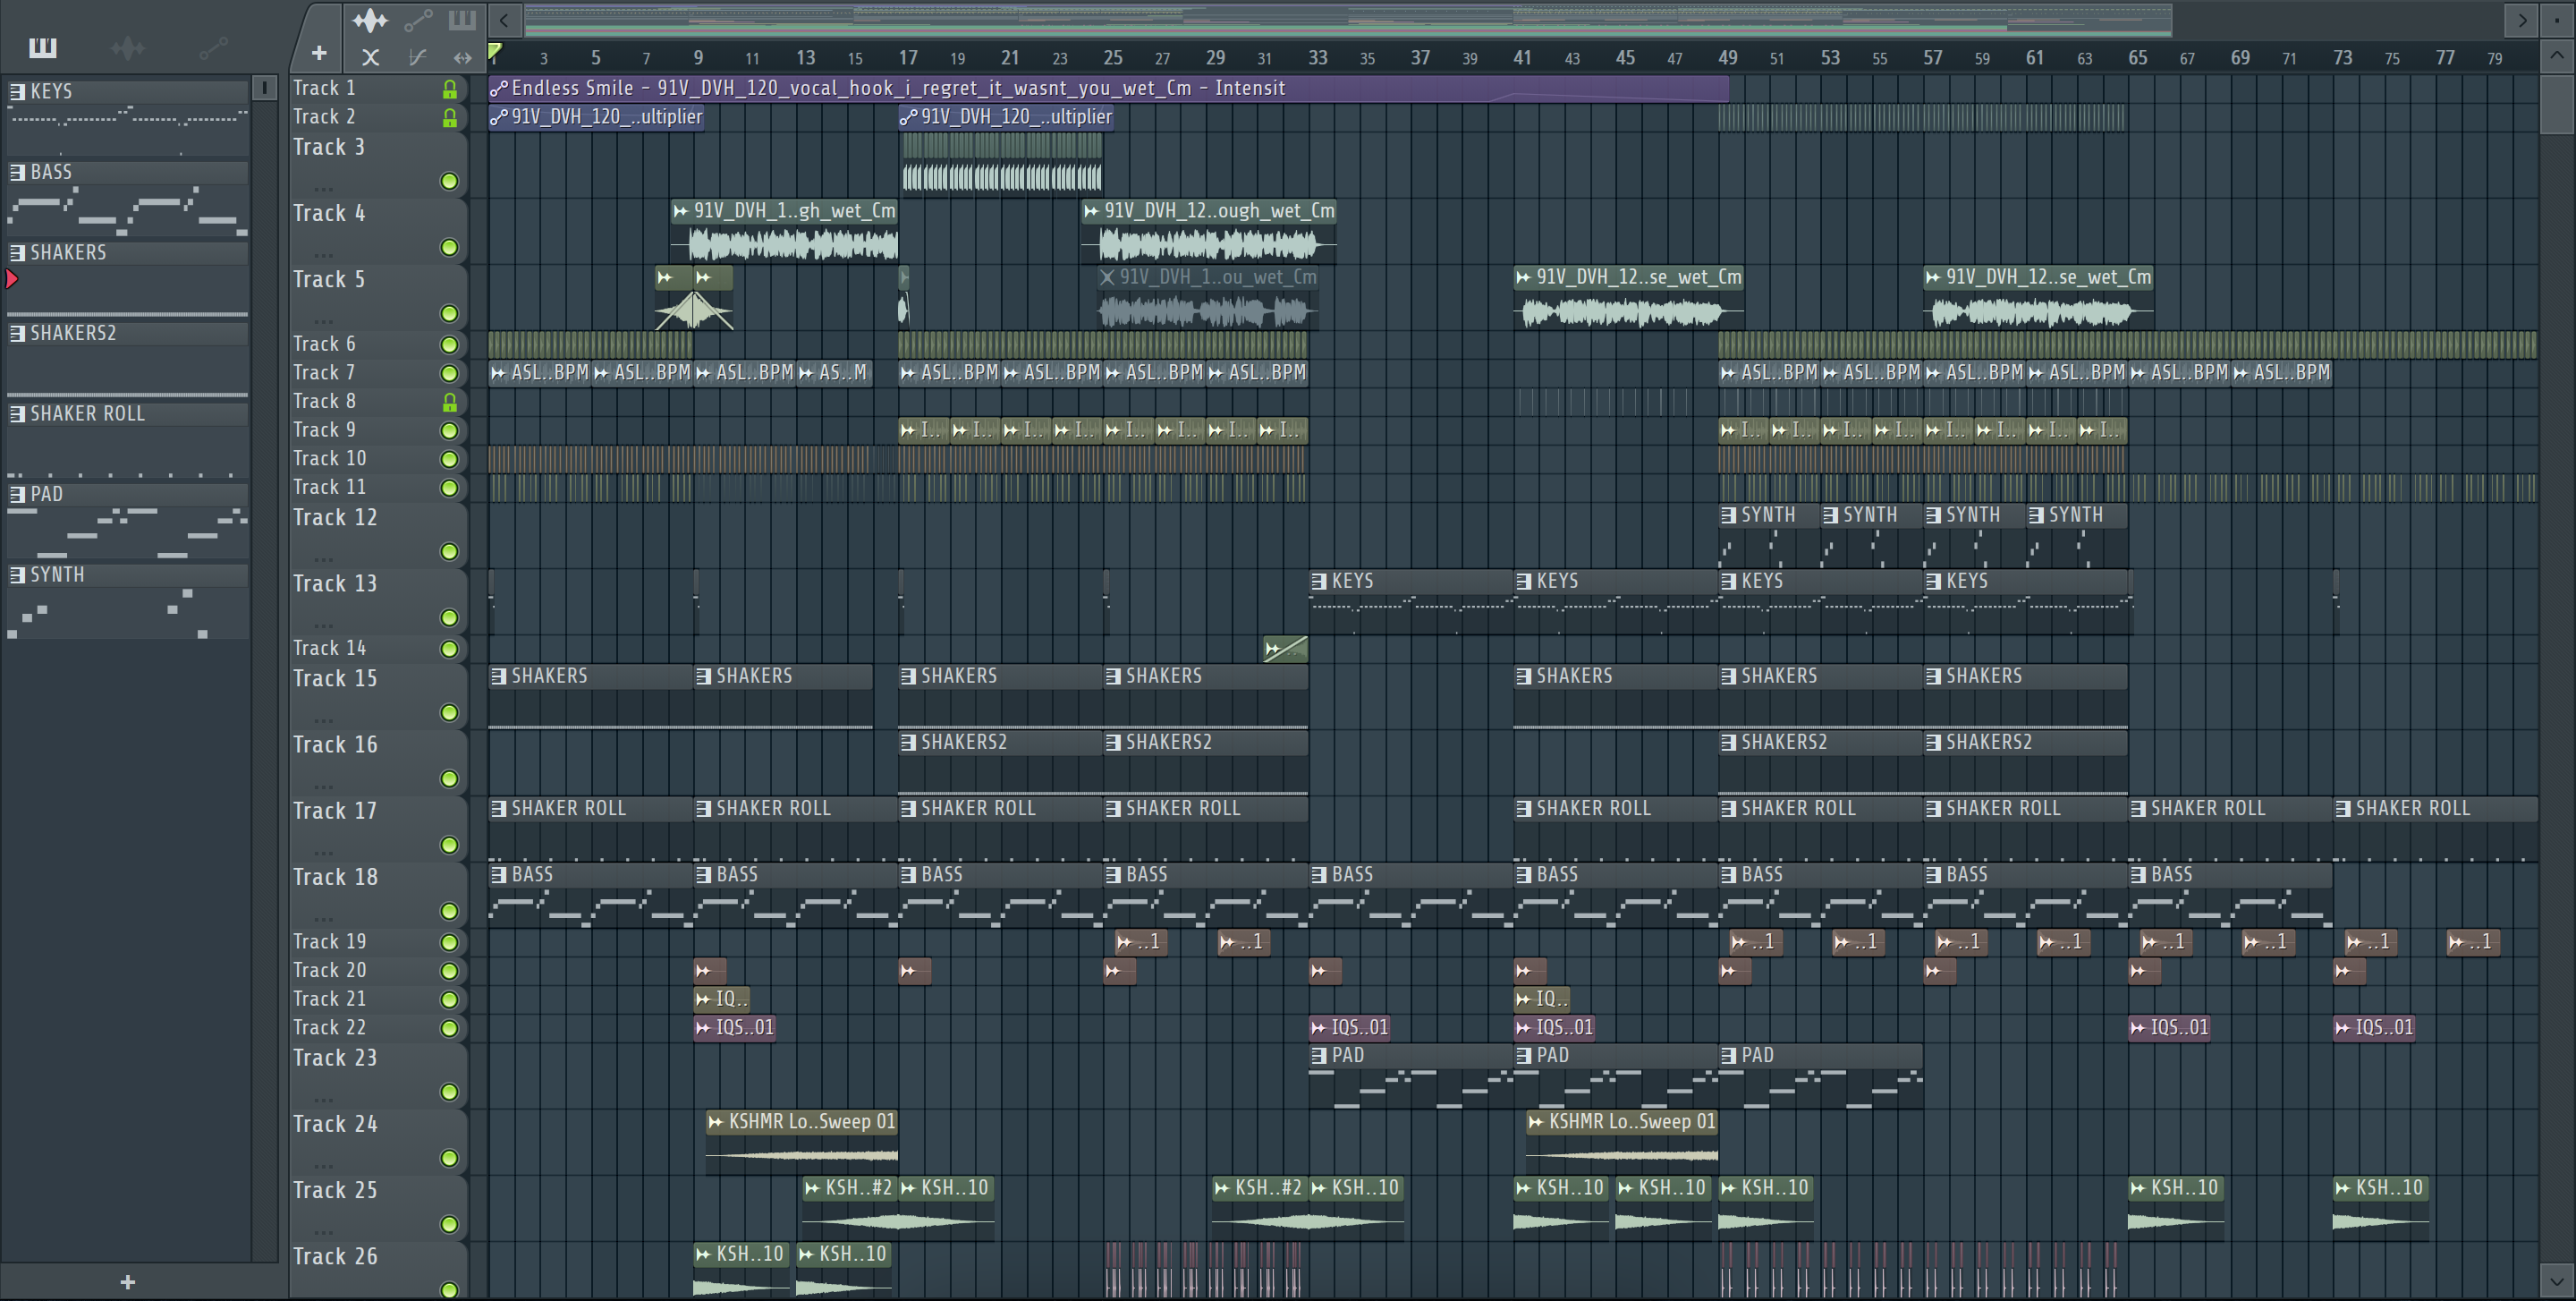Select the second 91V_DVH_120_..ultiplier clip on Track 2
The image size is (2576, 1301).
pyautogui.click(x=1006, y=117)
